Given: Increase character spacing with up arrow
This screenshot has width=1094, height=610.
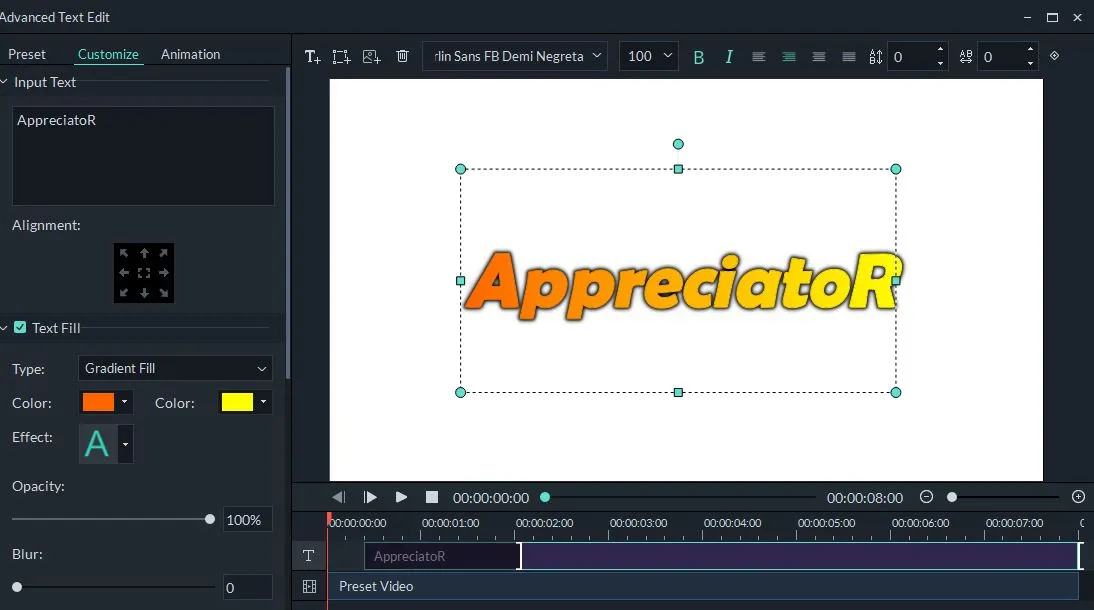Looking at the screenshot, I should [1031, 49].
